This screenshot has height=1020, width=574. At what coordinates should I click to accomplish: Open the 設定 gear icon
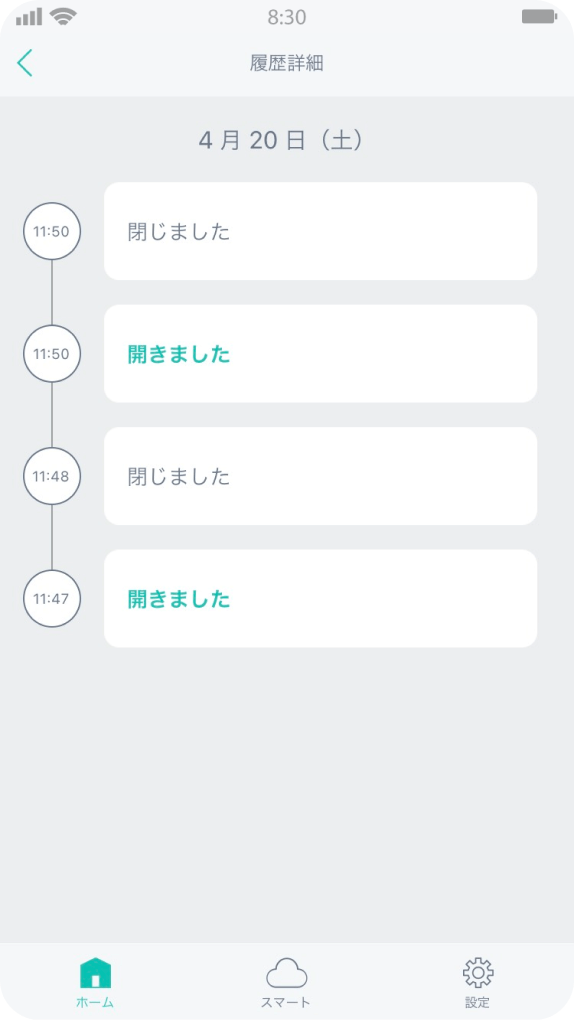coord(478,973)
